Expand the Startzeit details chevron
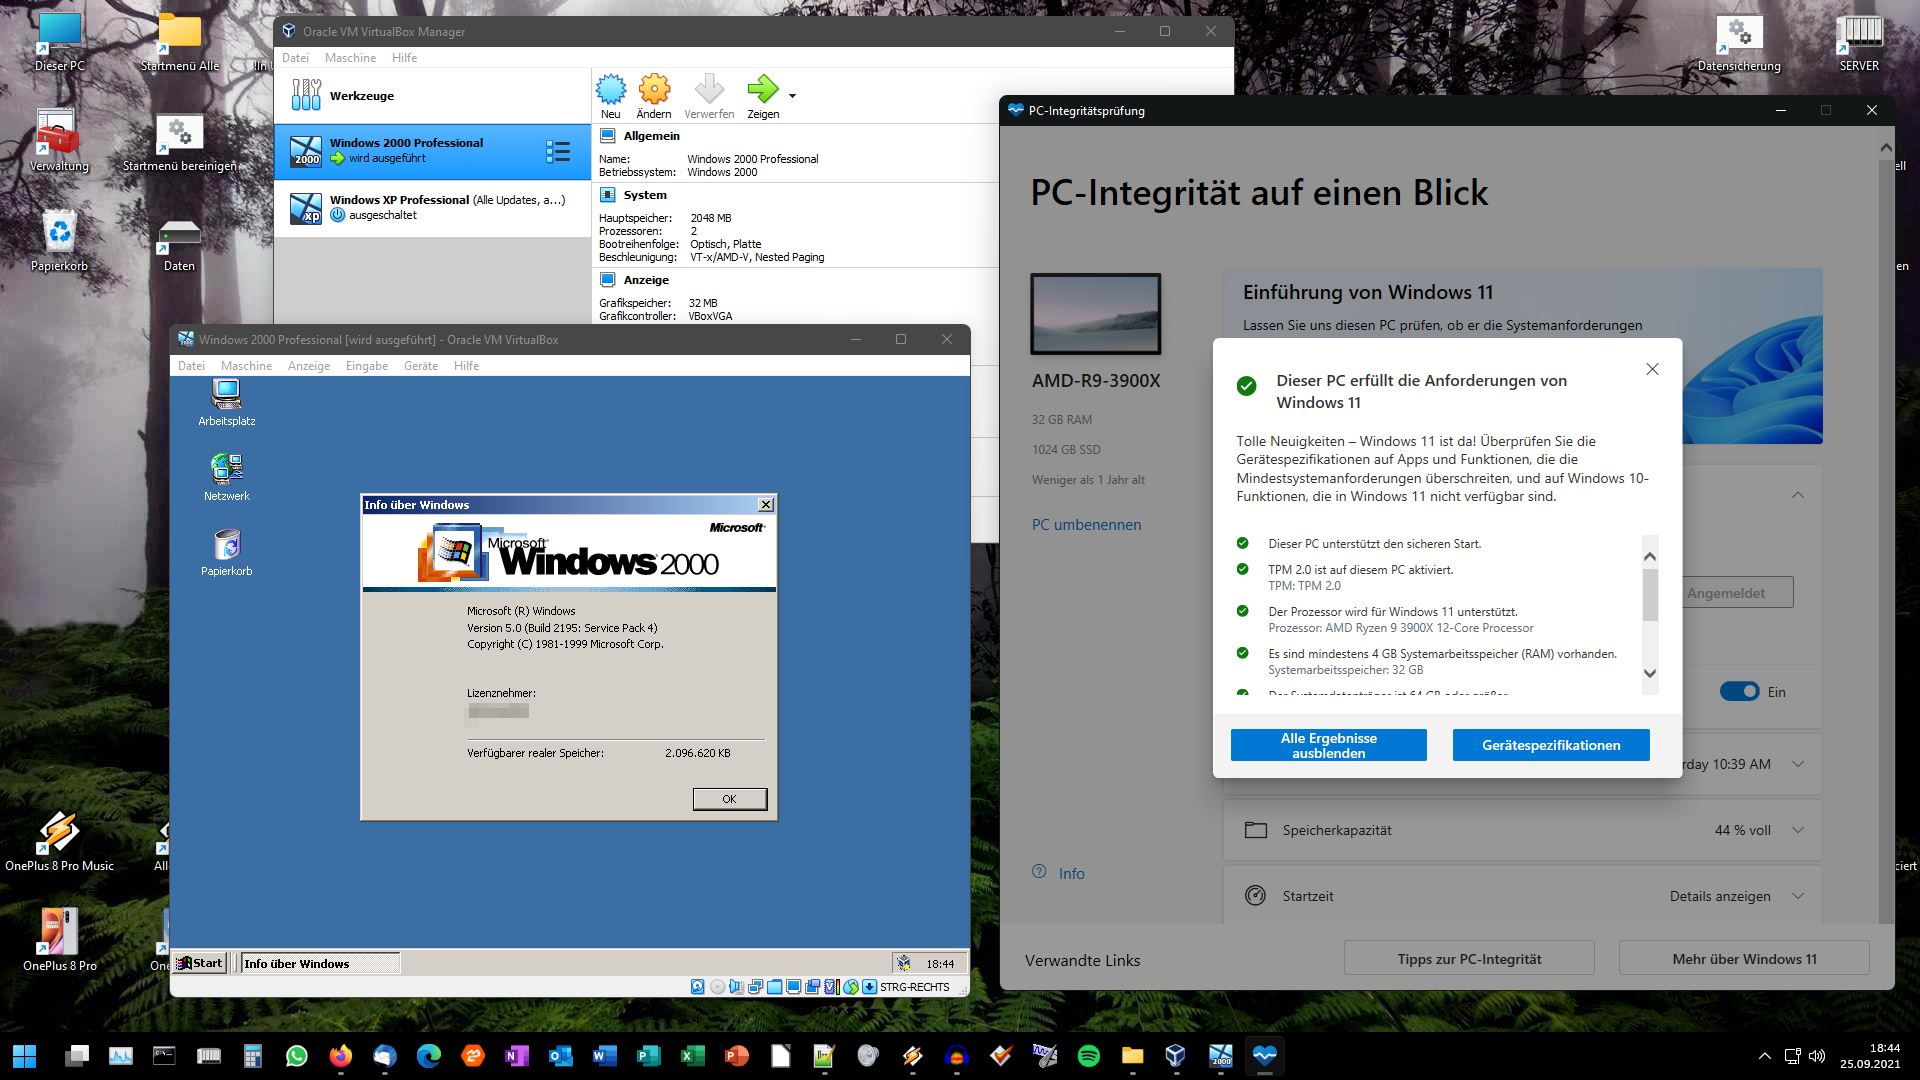 [1797, 896]
